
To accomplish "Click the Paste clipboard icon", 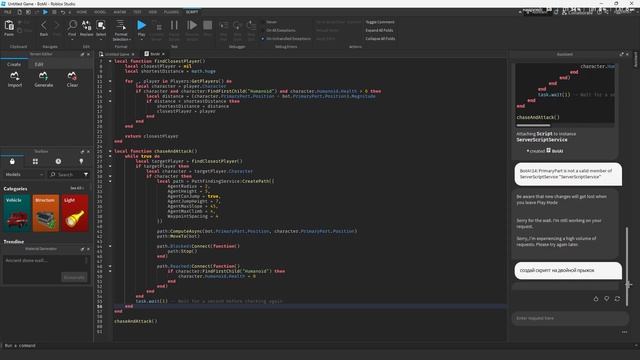I will point(9,26).
